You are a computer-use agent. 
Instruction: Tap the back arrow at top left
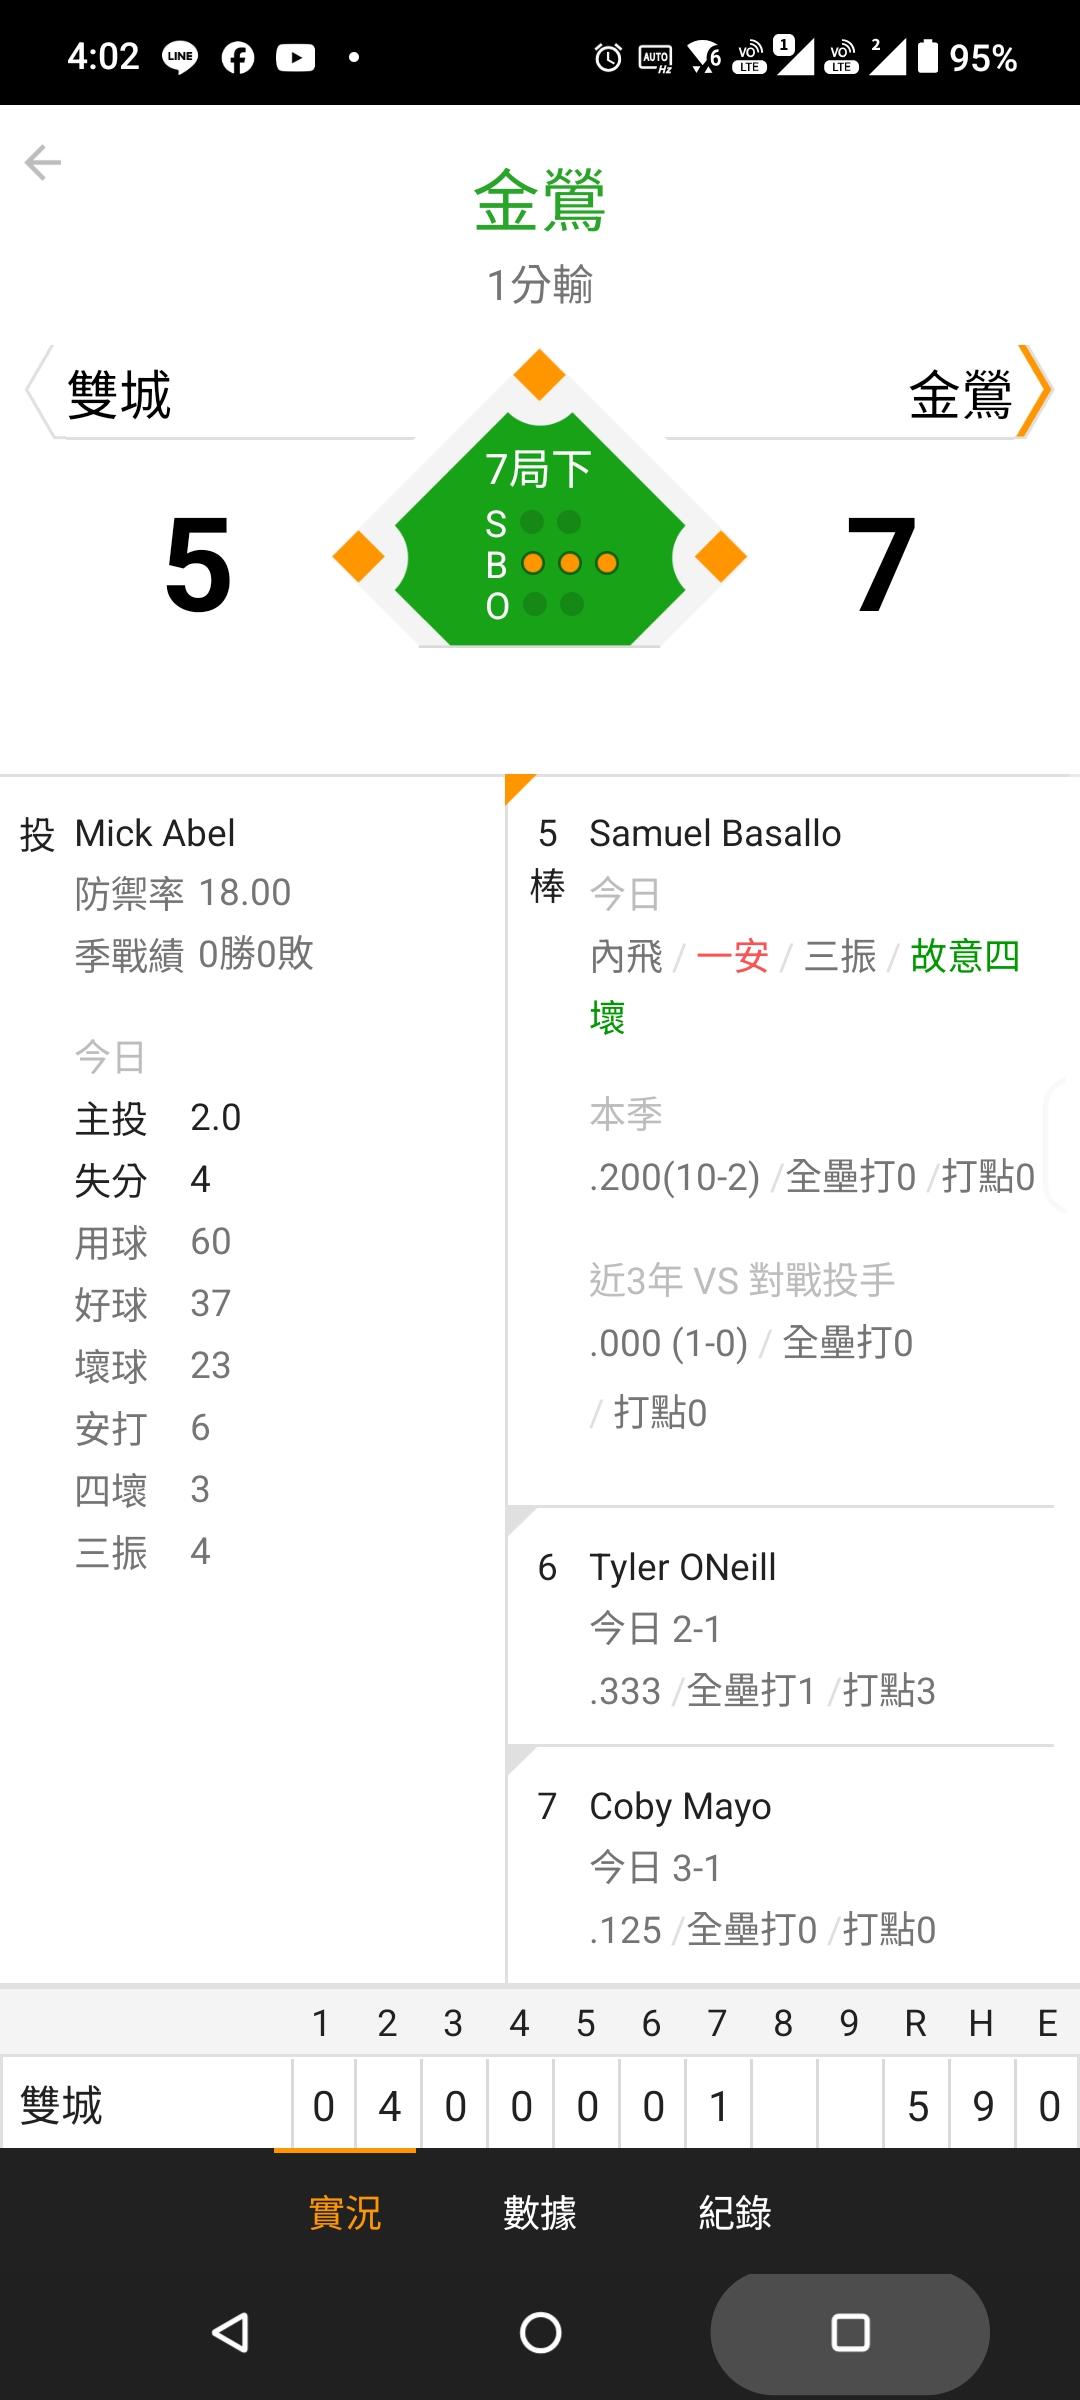(x=43, y=162)
